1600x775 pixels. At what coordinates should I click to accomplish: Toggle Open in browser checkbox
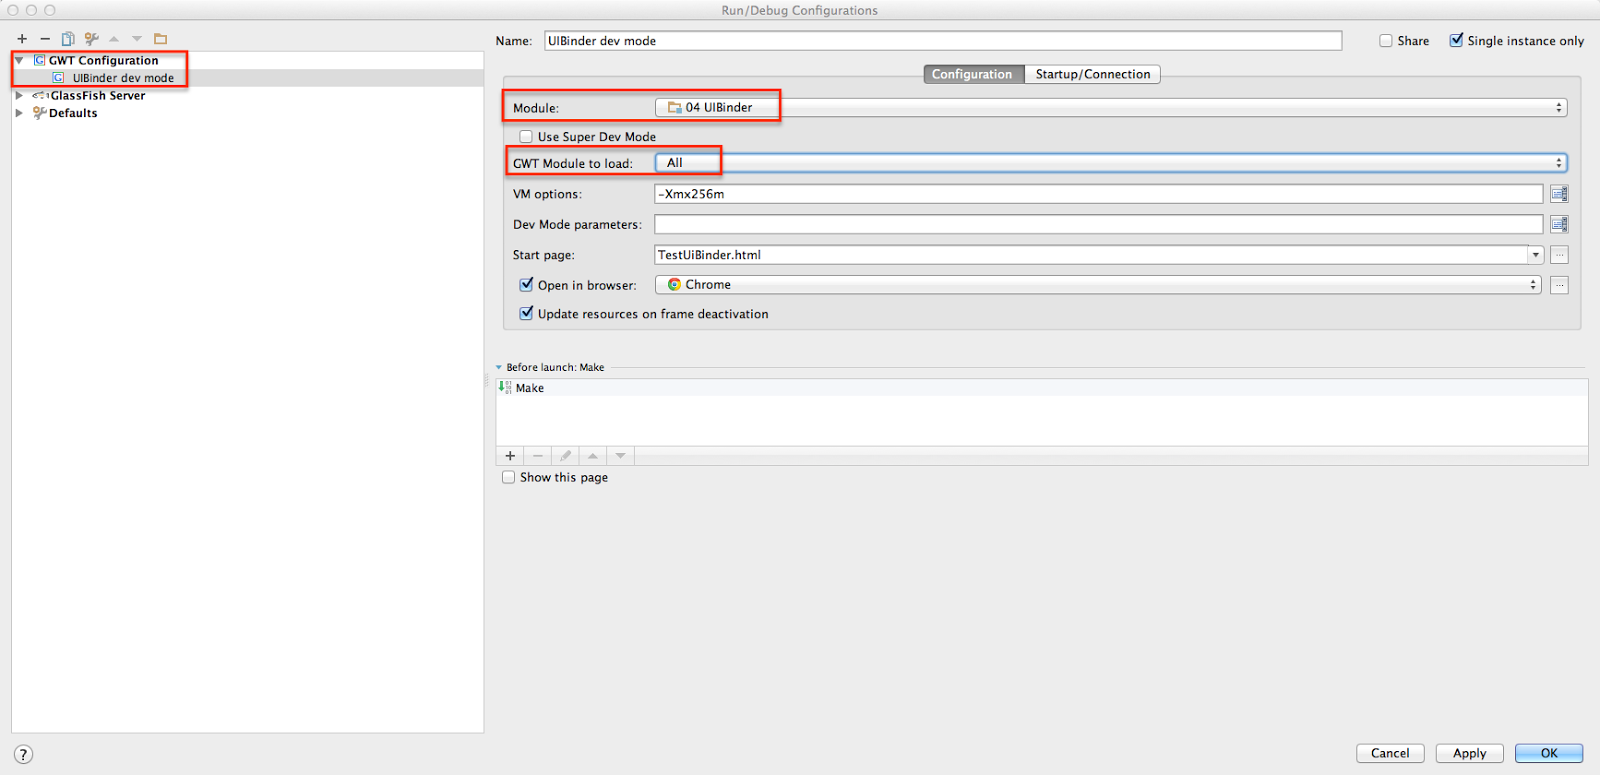pos(526,285)
